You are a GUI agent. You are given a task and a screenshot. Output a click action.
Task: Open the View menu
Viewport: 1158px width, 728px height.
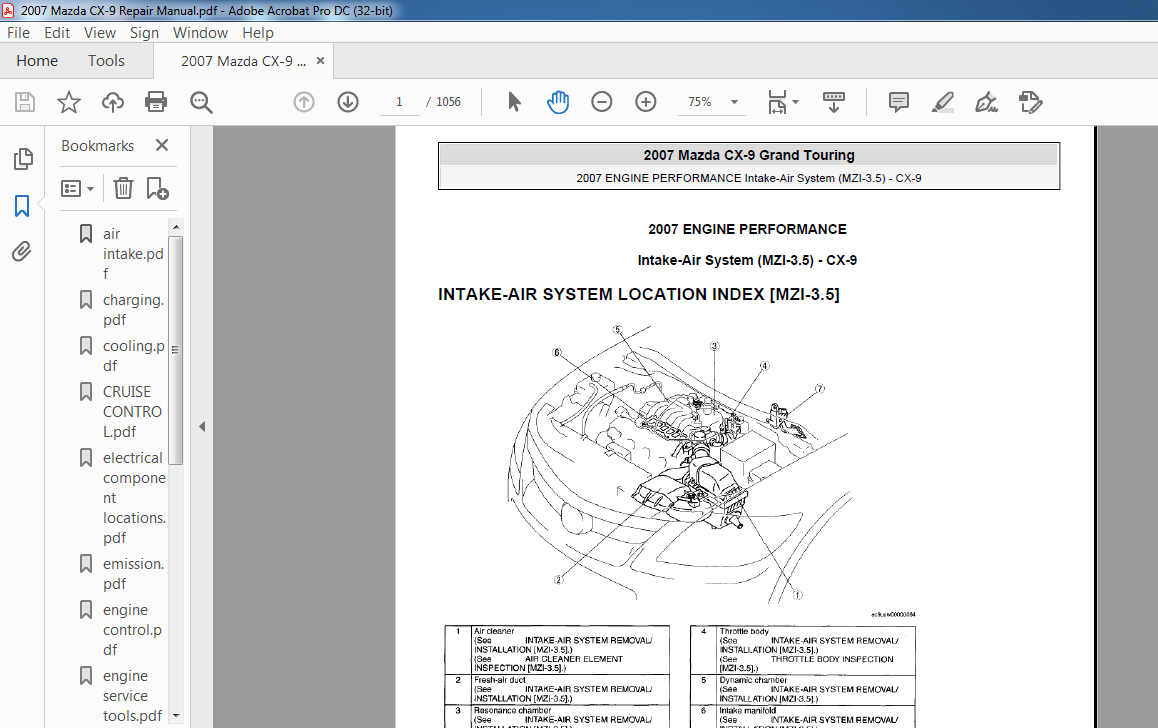tap(100, 32)
